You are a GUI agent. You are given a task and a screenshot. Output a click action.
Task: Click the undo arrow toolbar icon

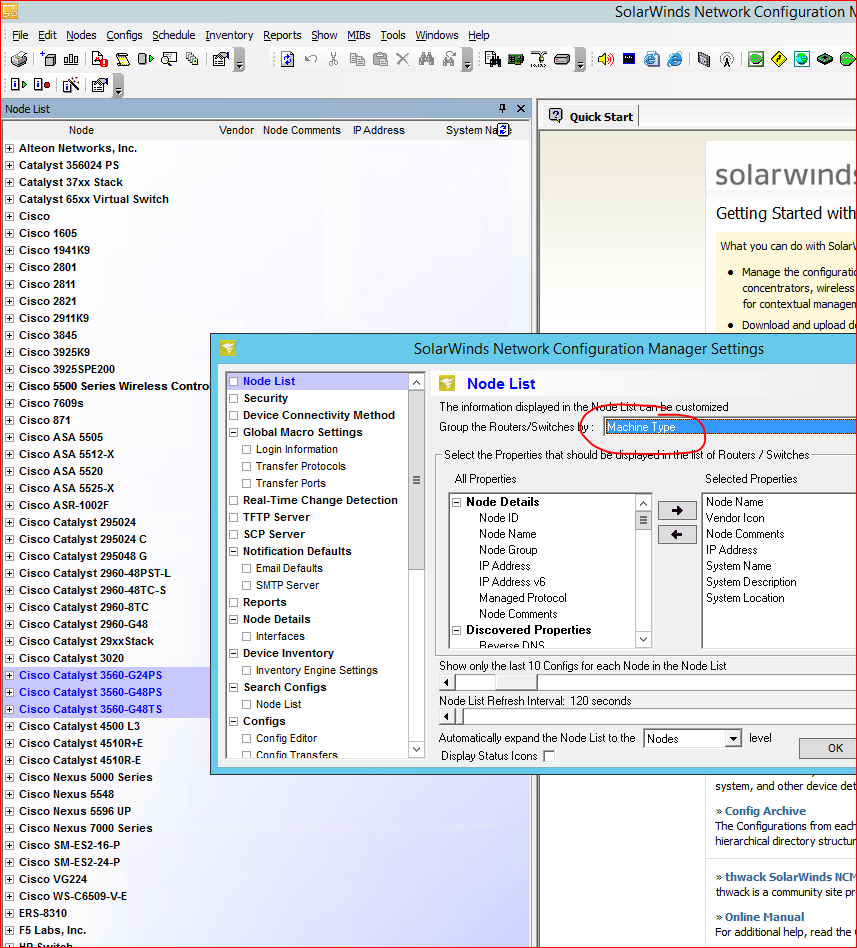(311, 59)
